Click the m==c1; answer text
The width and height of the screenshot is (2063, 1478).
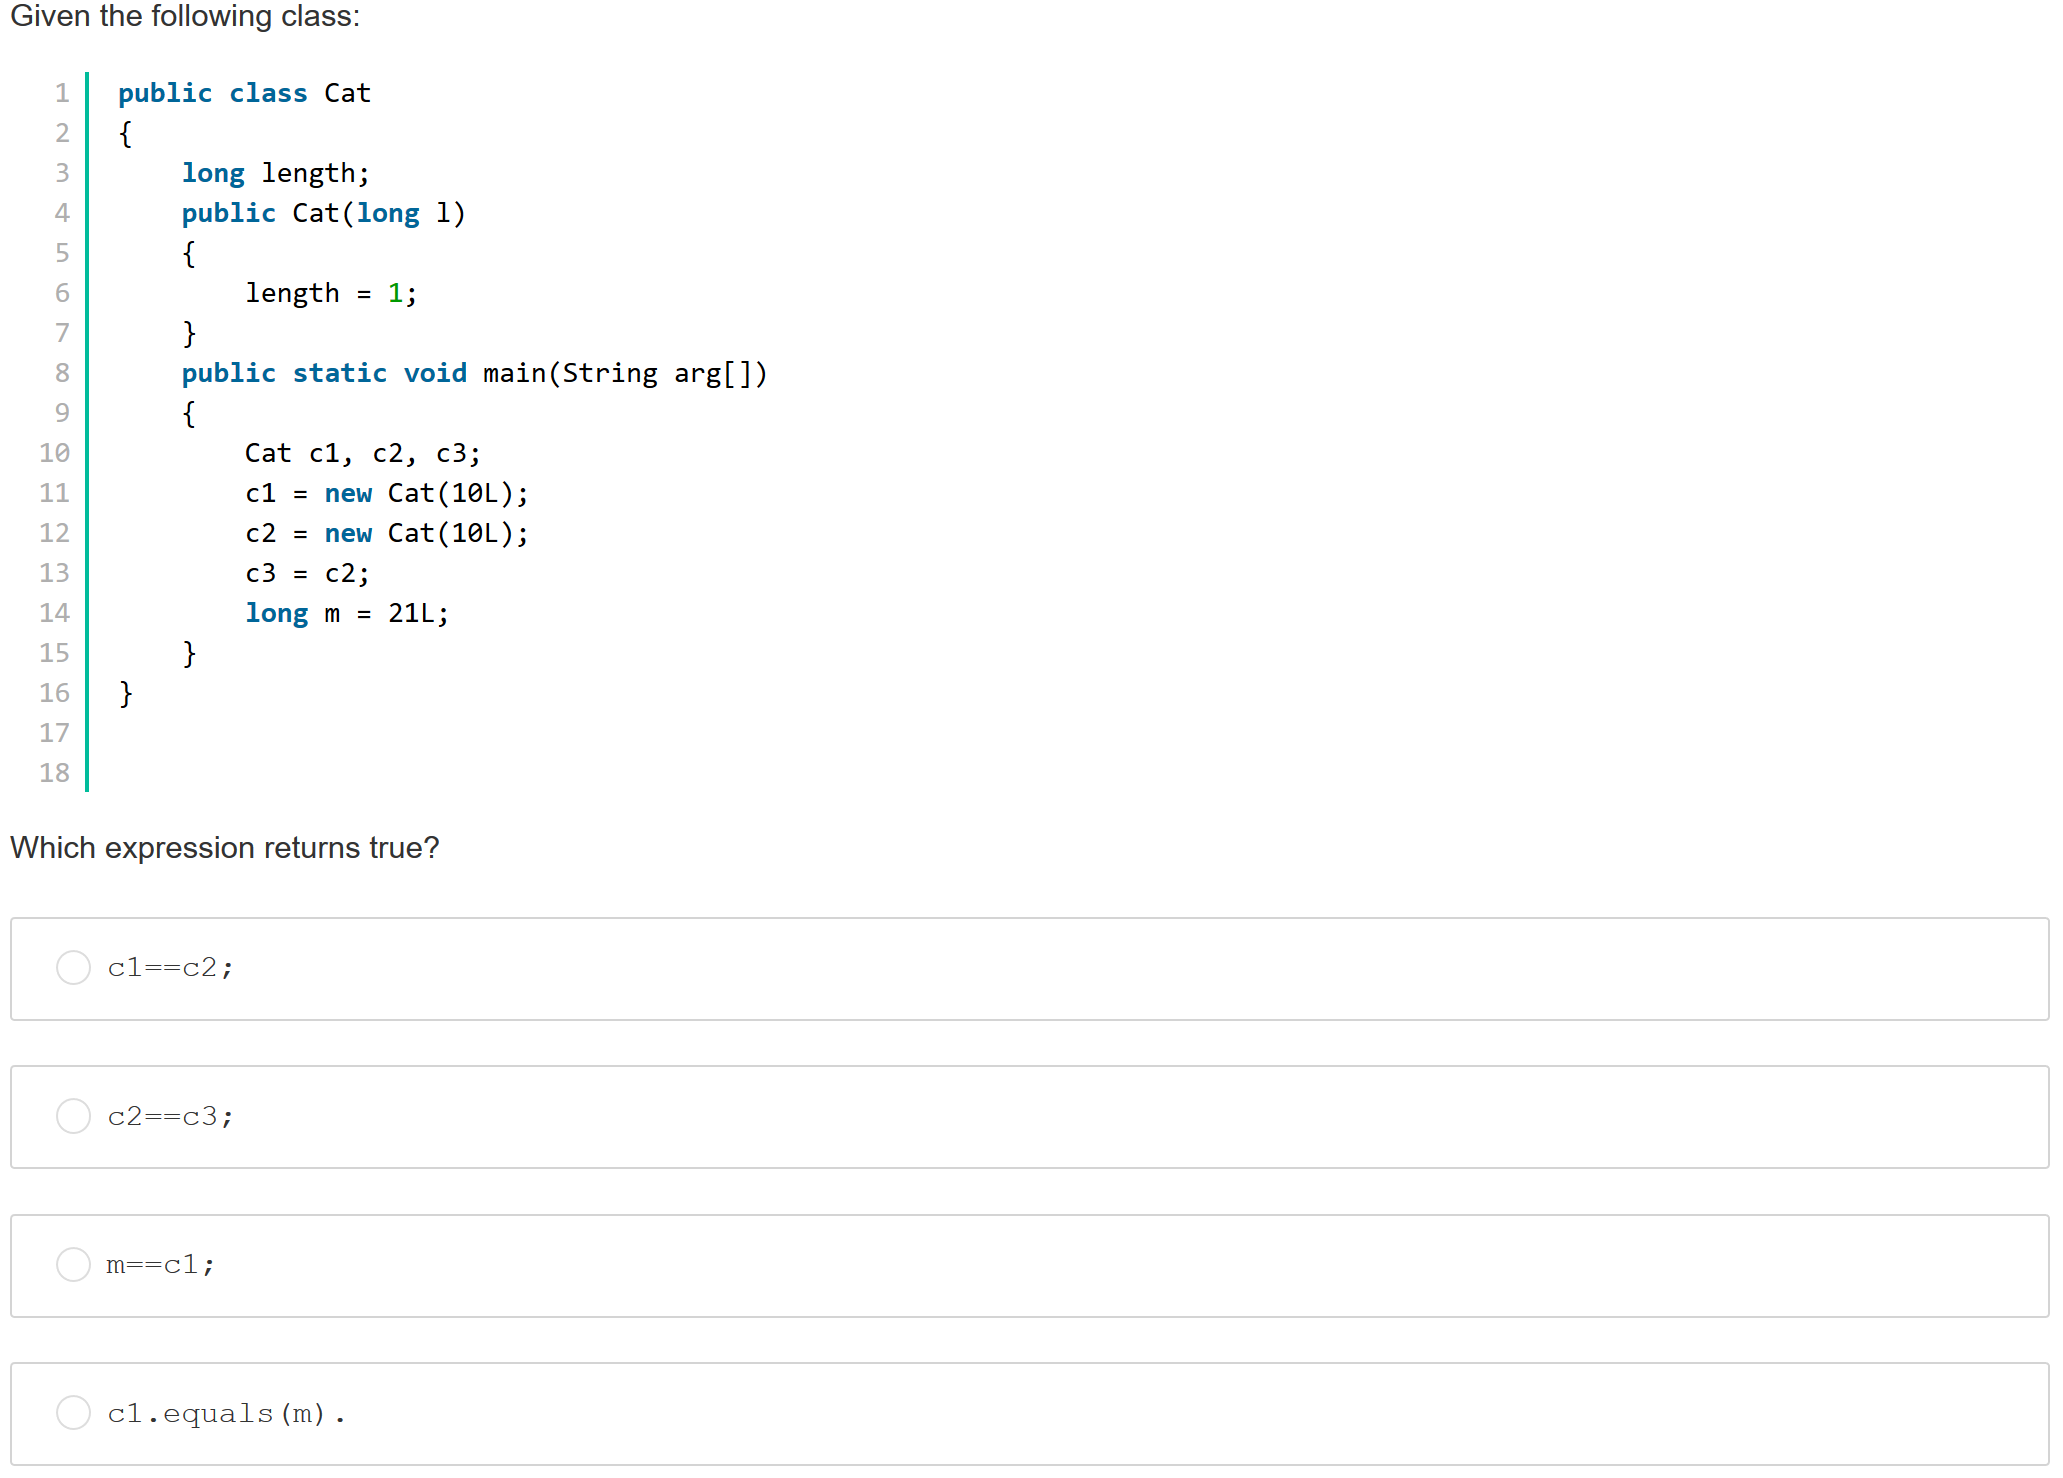(160, 1265)
